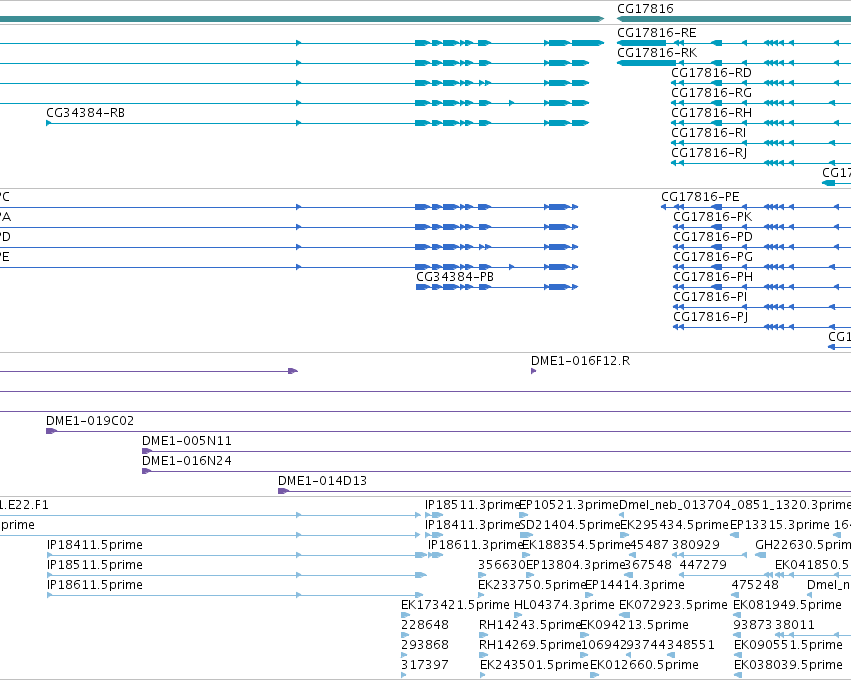Click the EK072923.5prime EST label

[x=673, y=605]
